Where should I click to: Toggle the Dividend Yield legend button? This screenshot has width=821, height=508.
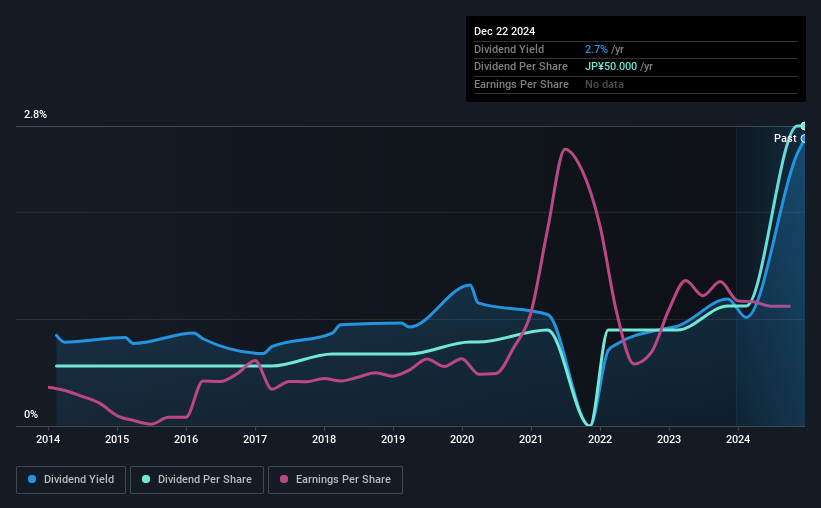[x=71, y=480]
